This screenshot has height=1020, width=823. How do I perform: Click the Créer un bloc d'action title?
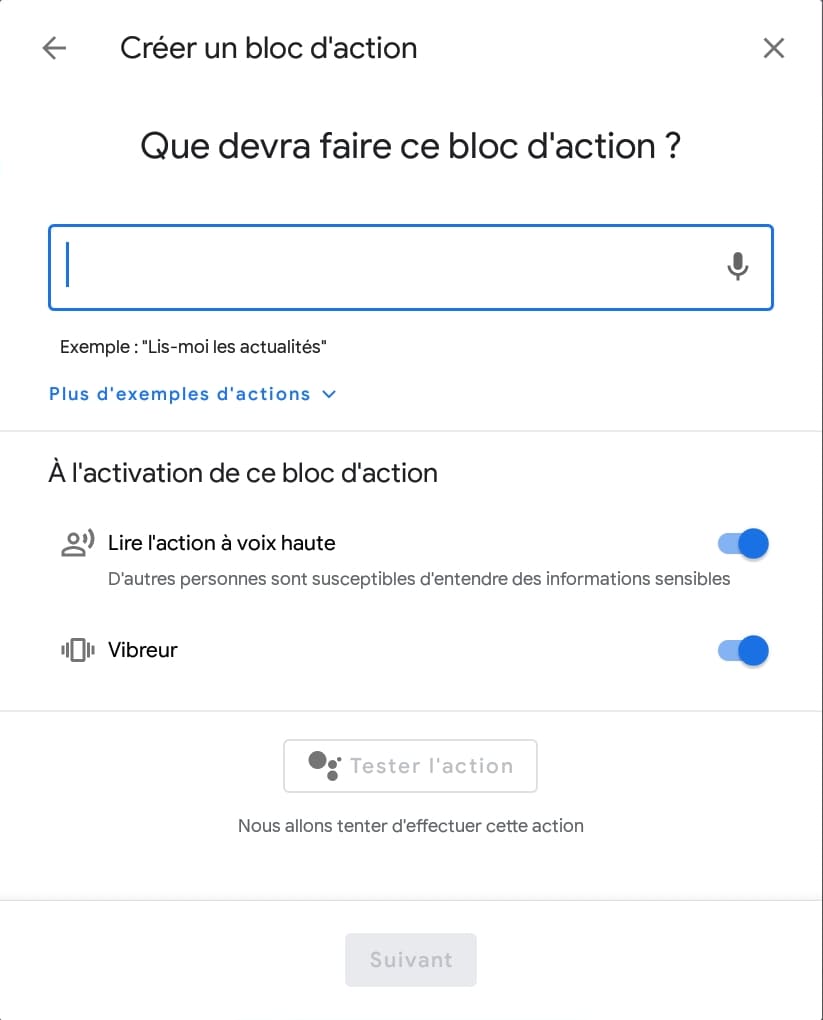(x=268, y=48)
